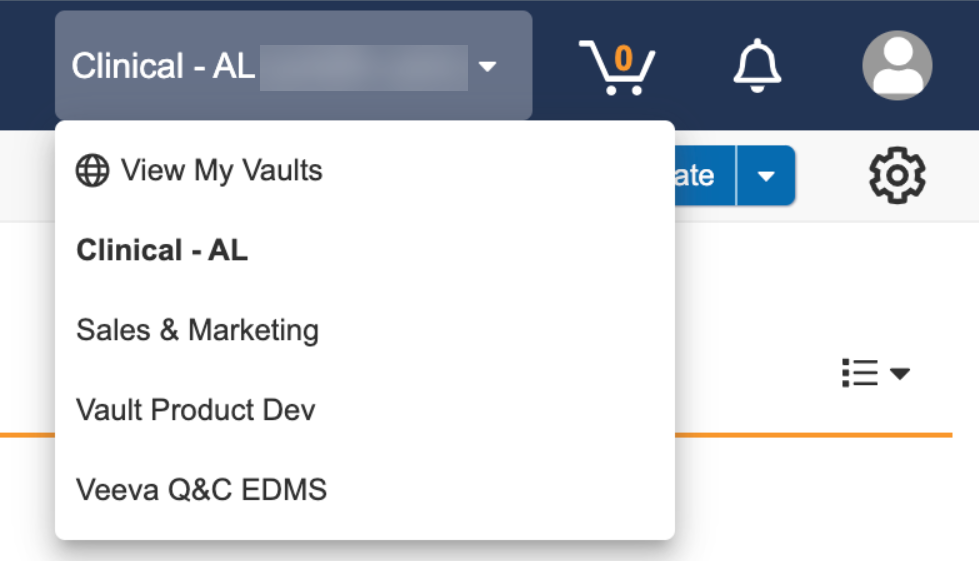The image size is (979, 561).
Task: Open the shopping cart icon
Action: click(616, 69)
